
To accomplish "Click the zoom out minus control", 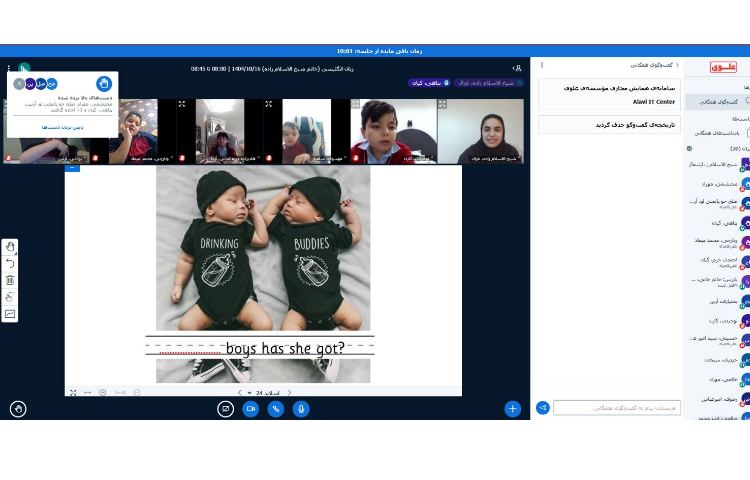I will point(137,392).
